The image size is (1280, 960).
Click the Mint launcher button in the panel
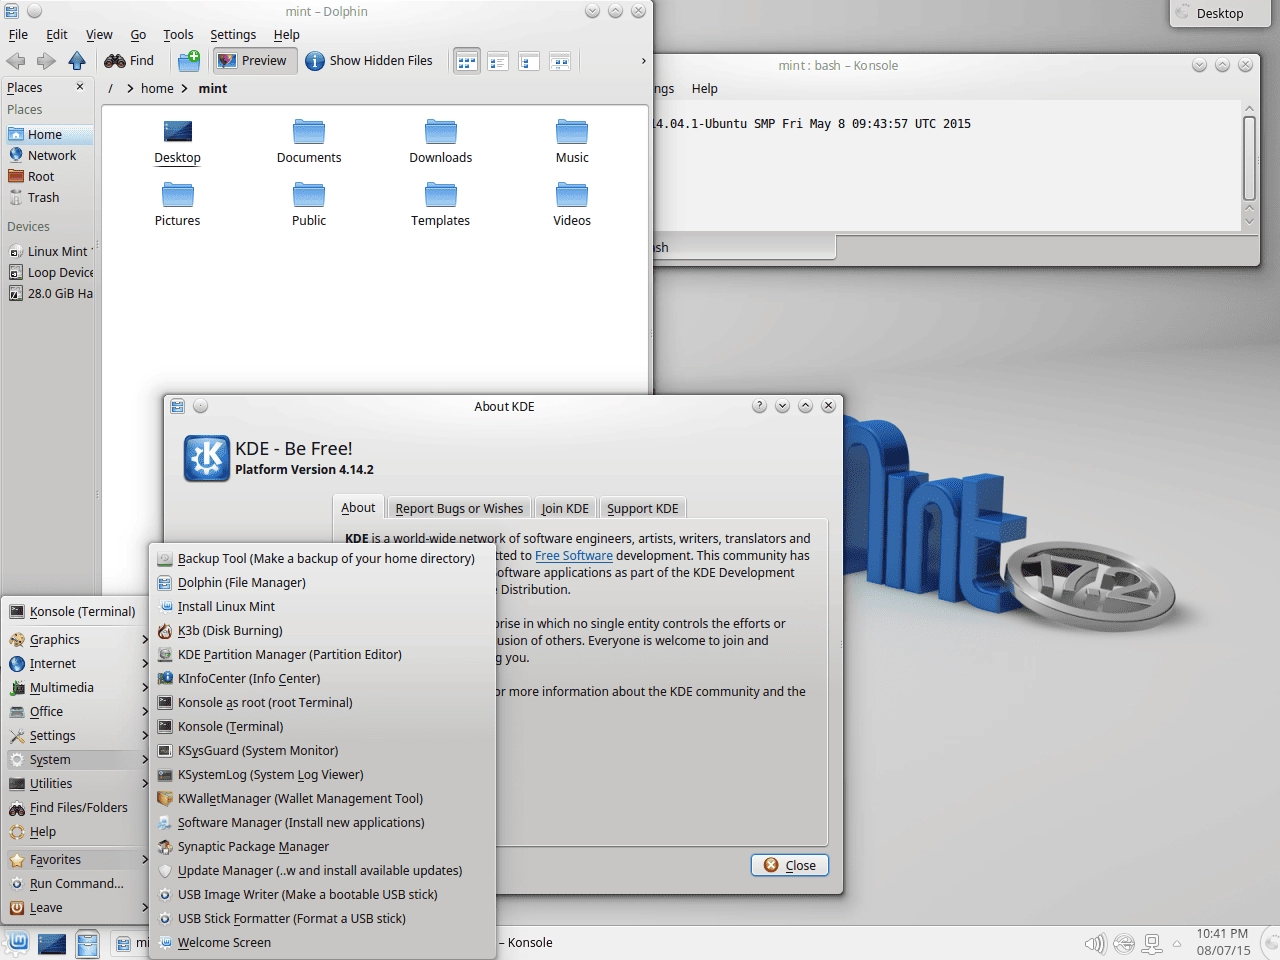coord(18,942)
